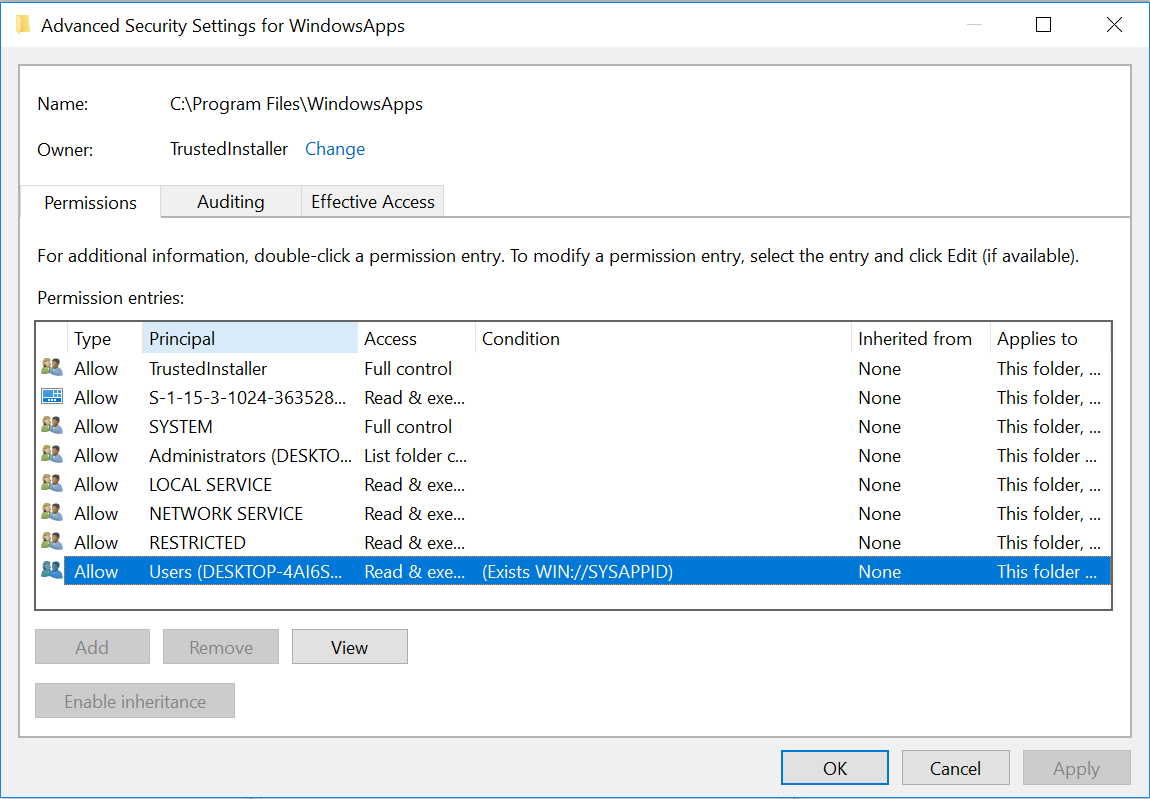The image size is (1150, 799).
Task: Click the group icon next to SYSTEM entry
Action: 51,426
